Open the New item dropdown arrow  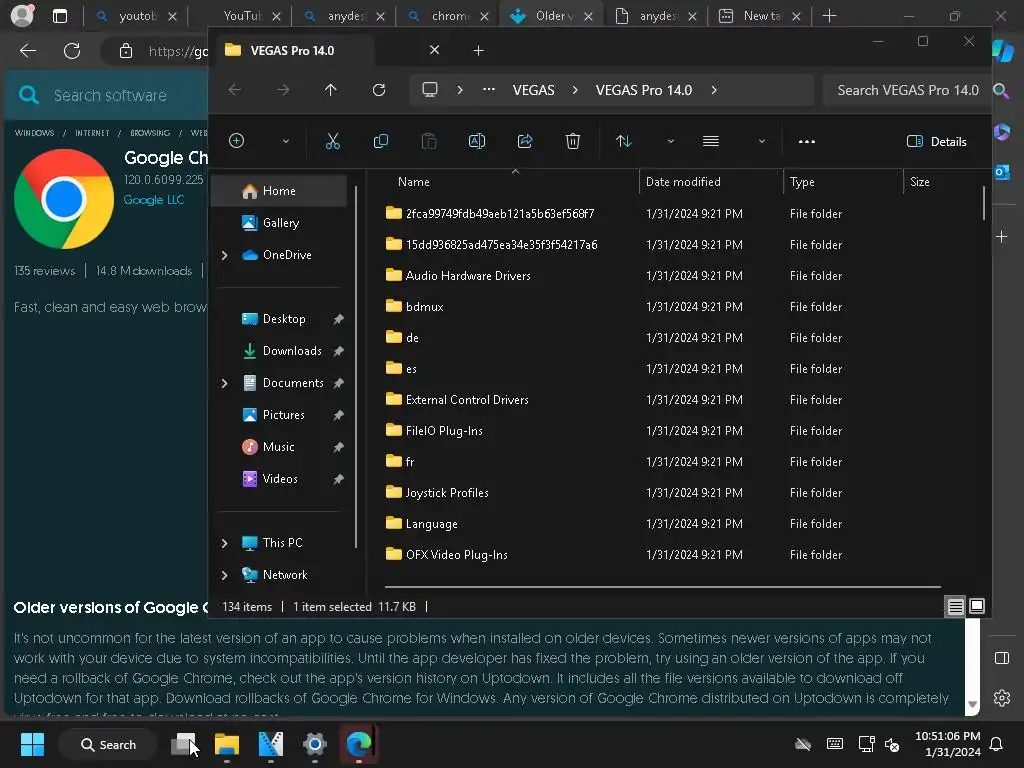[x=285, y=141]
